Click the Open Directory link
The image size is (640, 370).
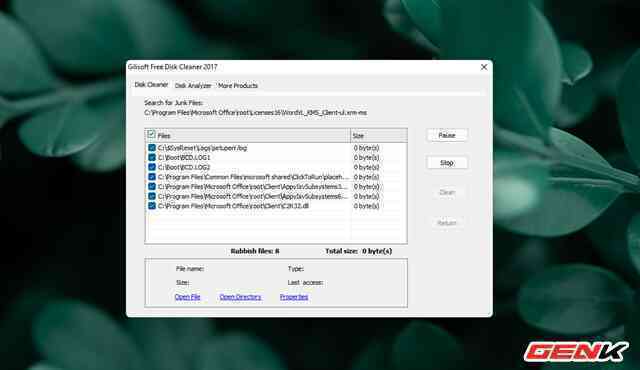[240, 297]
